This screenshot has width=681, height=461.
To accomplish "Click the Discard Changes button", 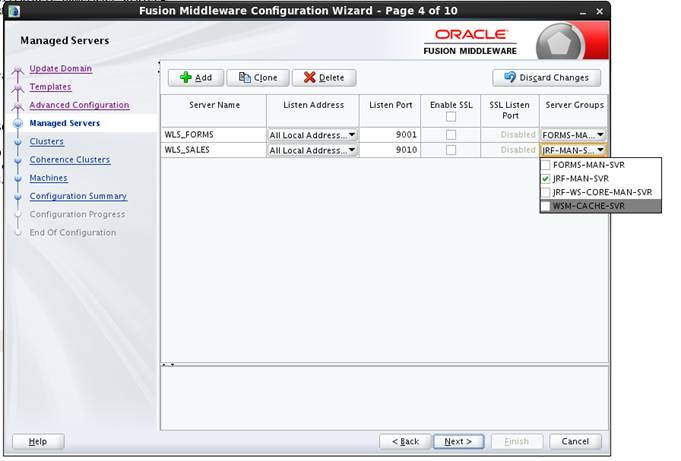I will pos(546,78).
